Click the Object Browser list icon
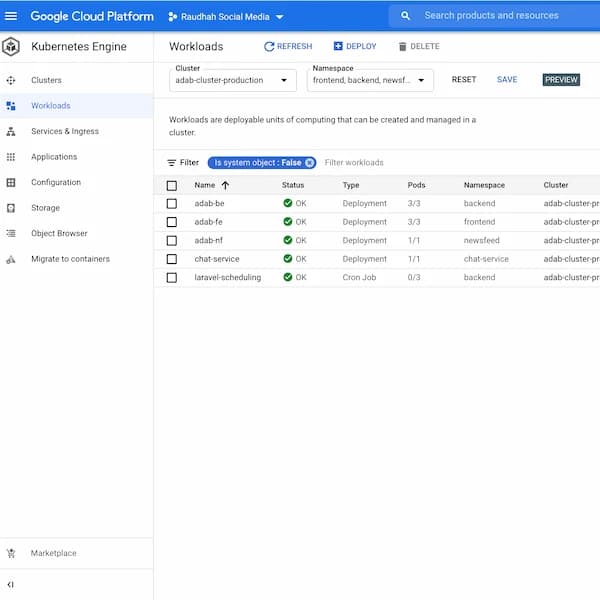 pos(11,233)
